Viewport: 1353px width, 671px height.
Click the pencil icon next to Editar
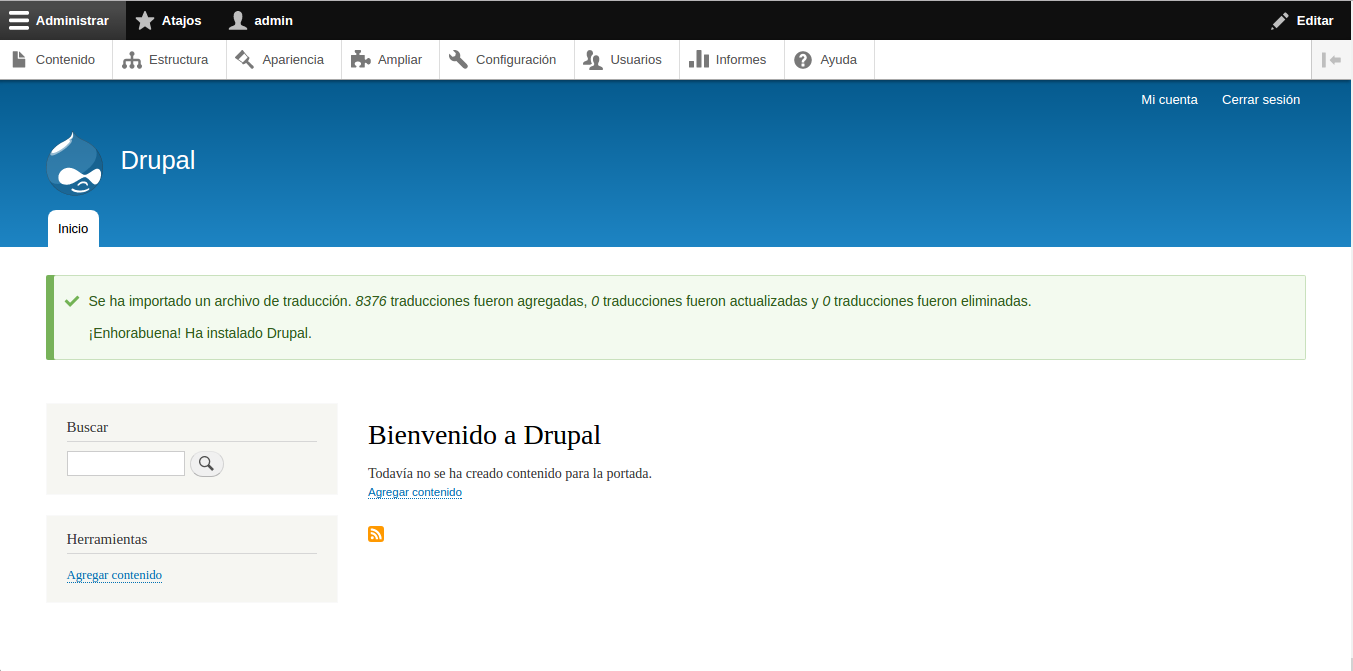click(x=1280, y=21)
